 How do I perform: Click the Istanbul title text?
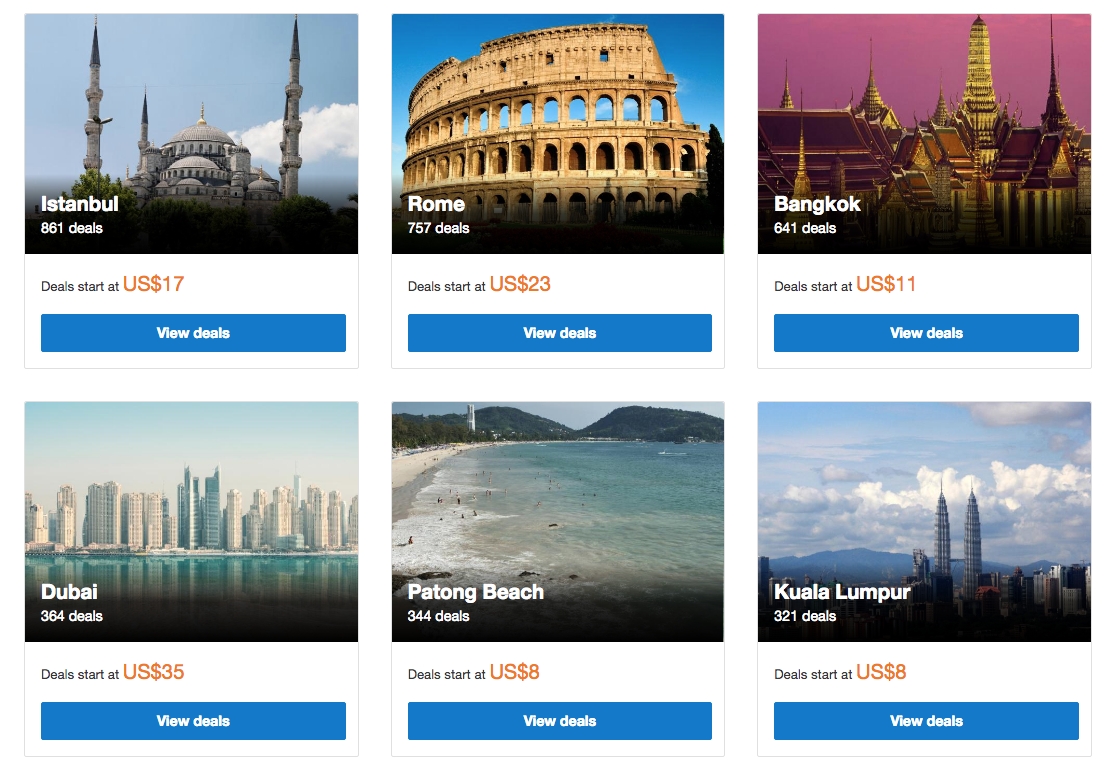[x=79, y=204]
